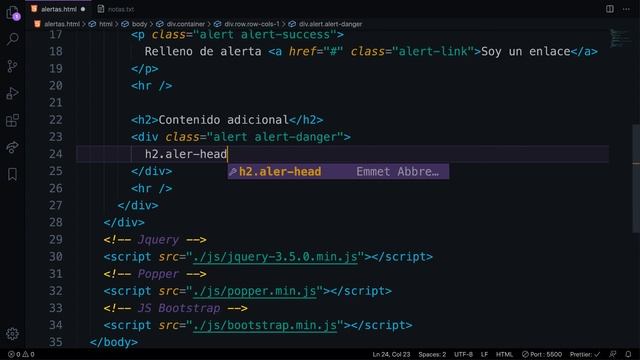
Task: Click line number 30 in gutter
Action: (x=56, y=257)
